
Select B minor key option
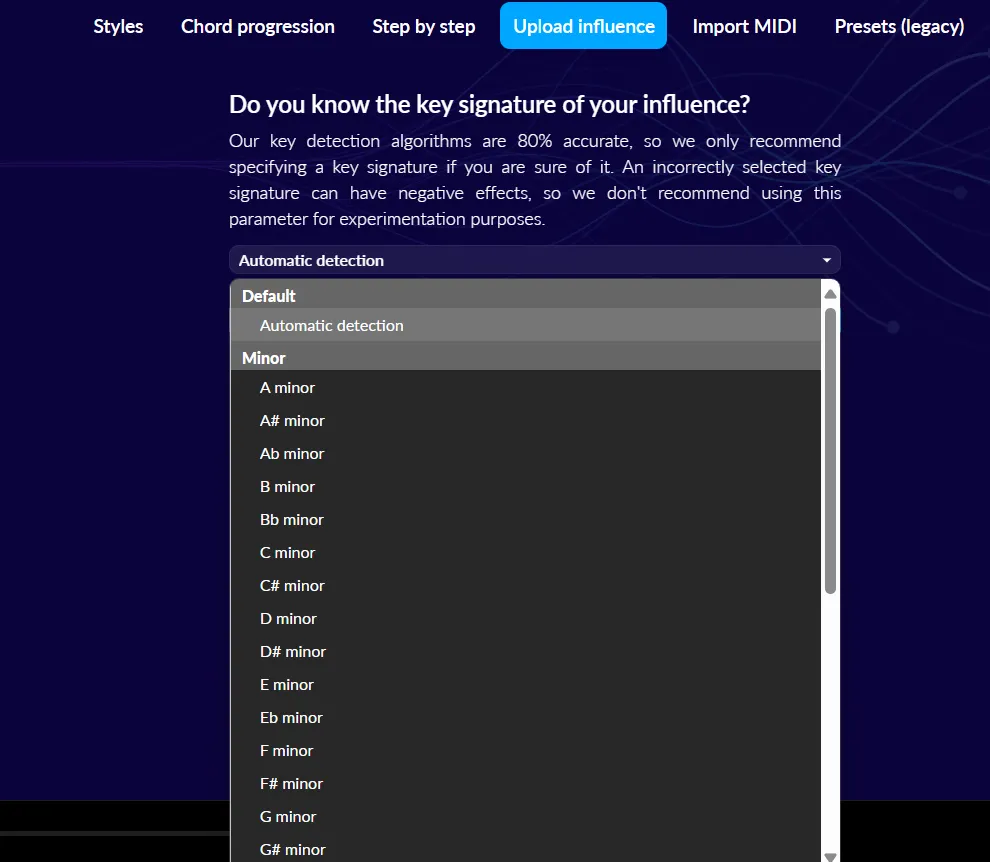click(x=287, y=486)
